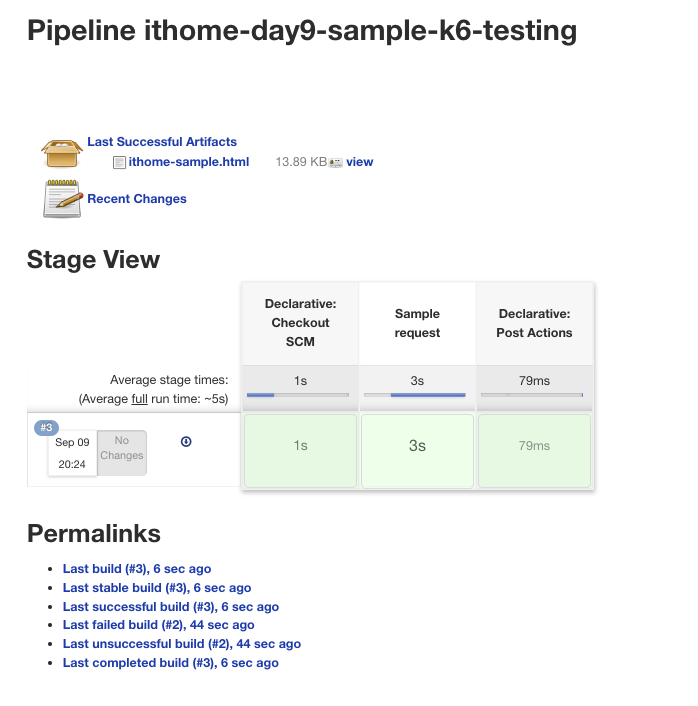Click the Last Successful Artifacts box icon

pyautogui.click(x=61, y=152)
